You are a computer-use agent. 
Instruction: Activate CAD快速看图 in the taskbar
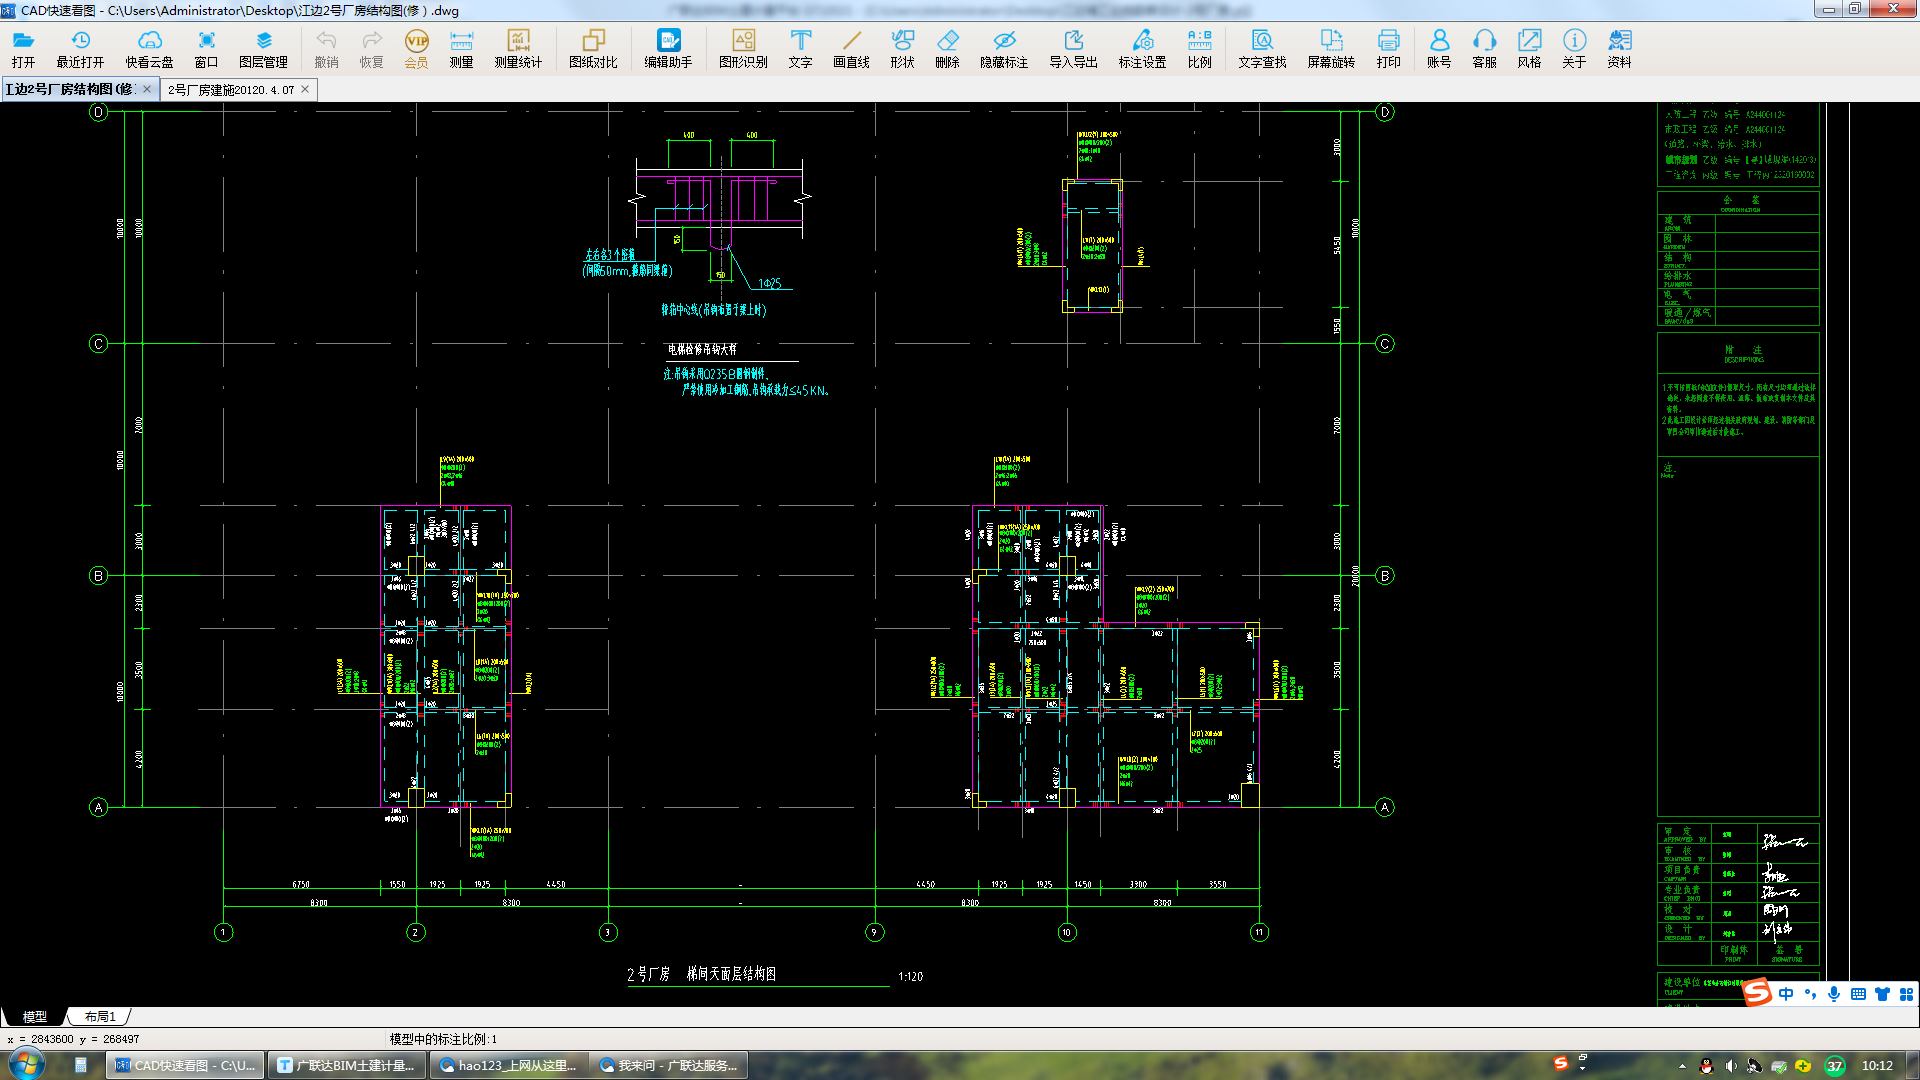185,1065
